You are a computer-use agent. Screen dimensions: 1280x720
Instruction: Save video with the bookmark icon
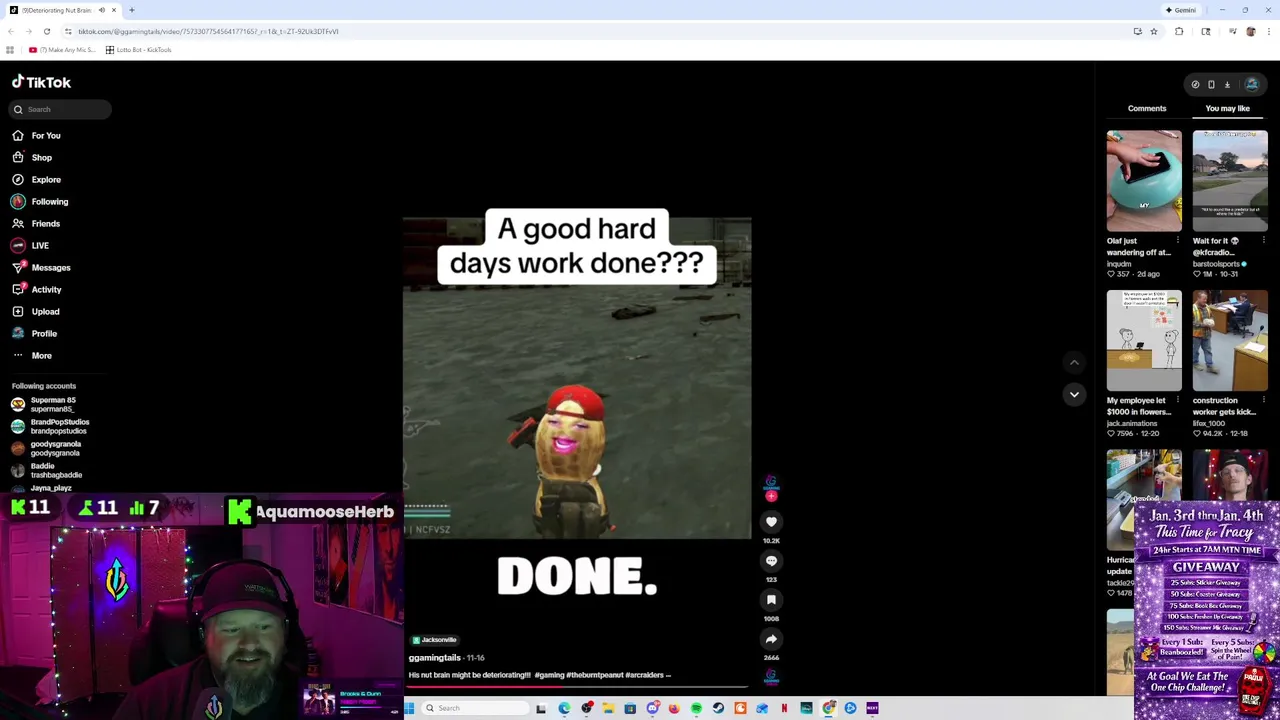(x=771, y=600)
